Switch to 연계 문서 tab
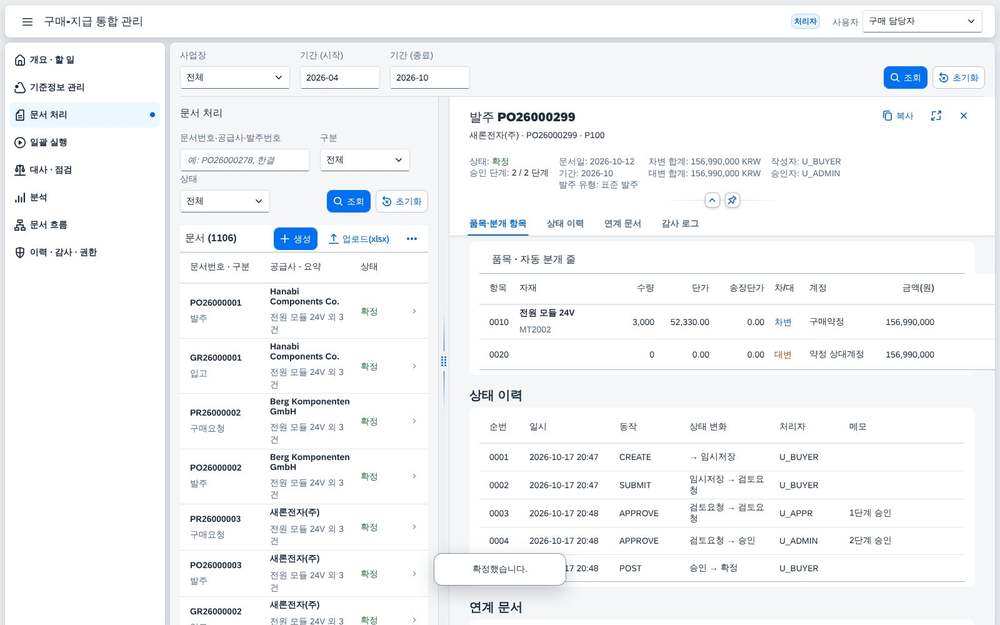The image size is (1000, 625). tap(622, 224)
